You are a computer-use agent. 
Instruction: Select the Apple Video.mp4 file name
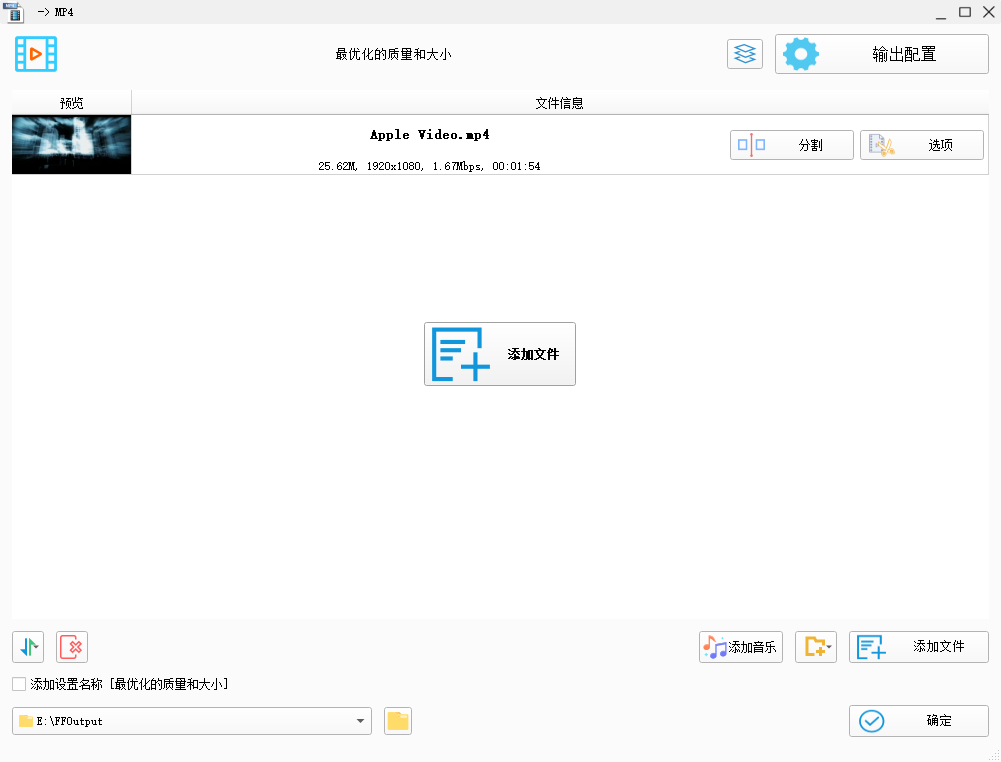coord(429,135)
